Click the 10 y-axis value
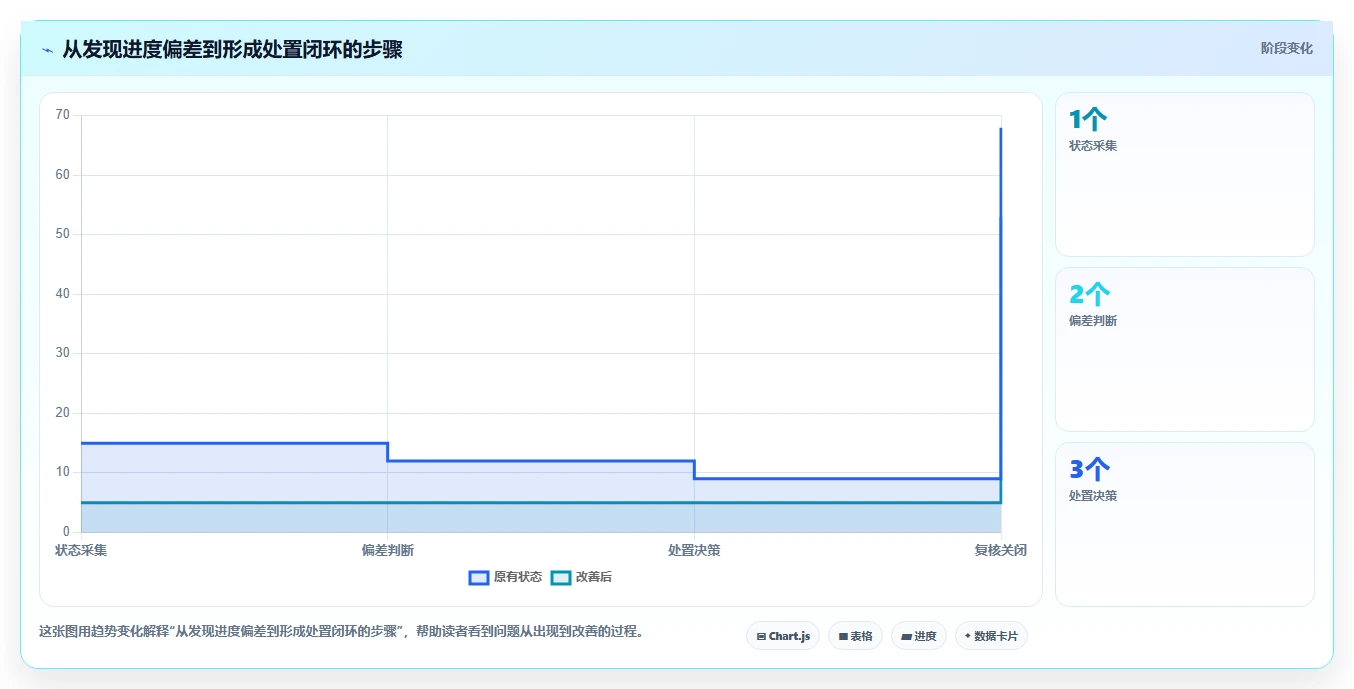Viewport: 1354px width, 689px height. 63,472
